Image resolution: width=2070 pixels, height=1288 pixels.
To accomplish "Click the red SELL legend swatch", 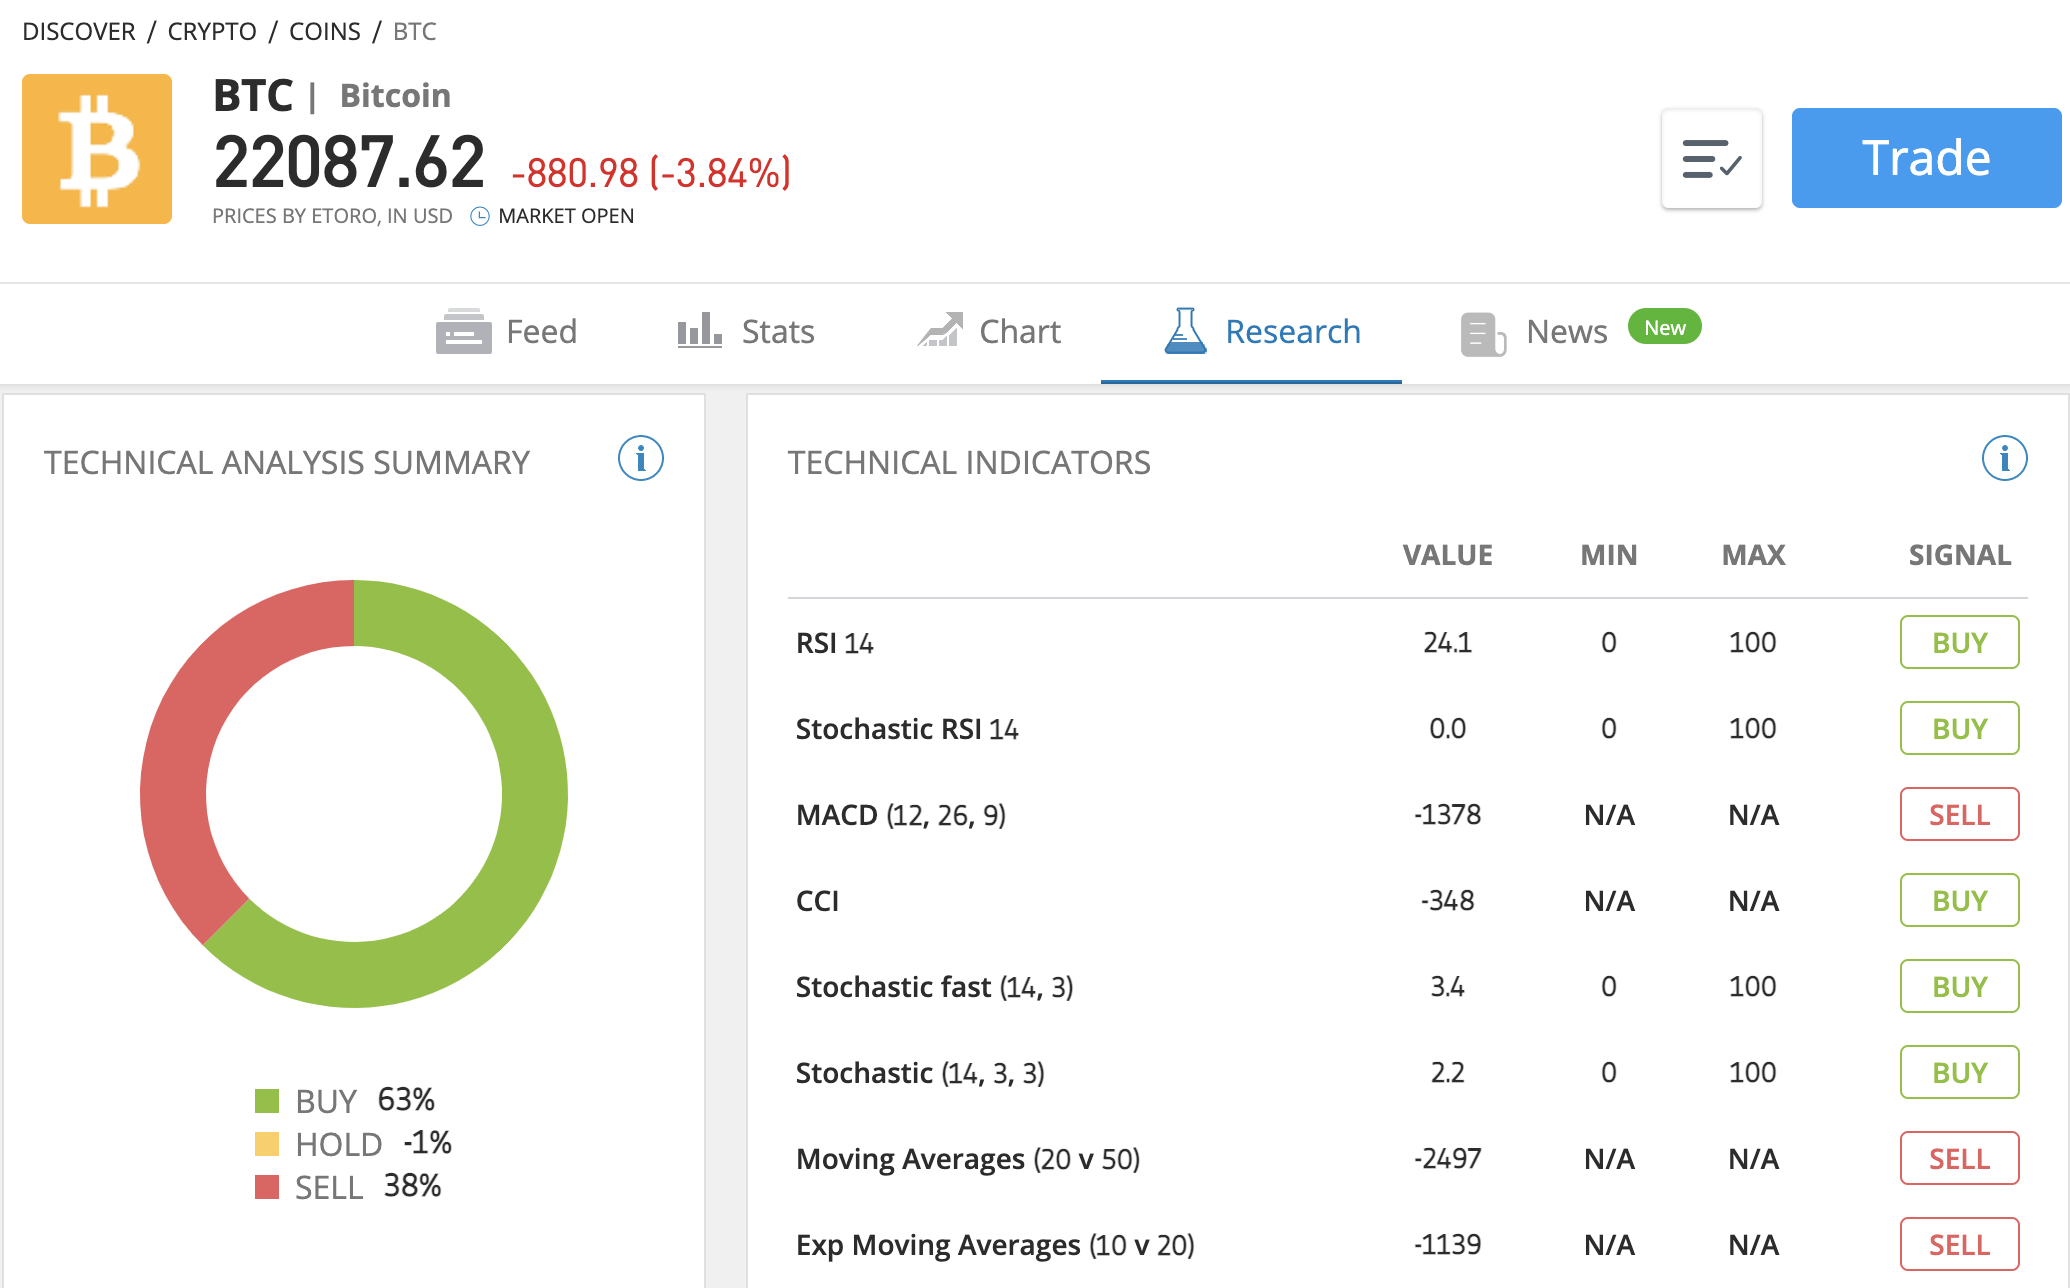I will tap(267, 1187).
